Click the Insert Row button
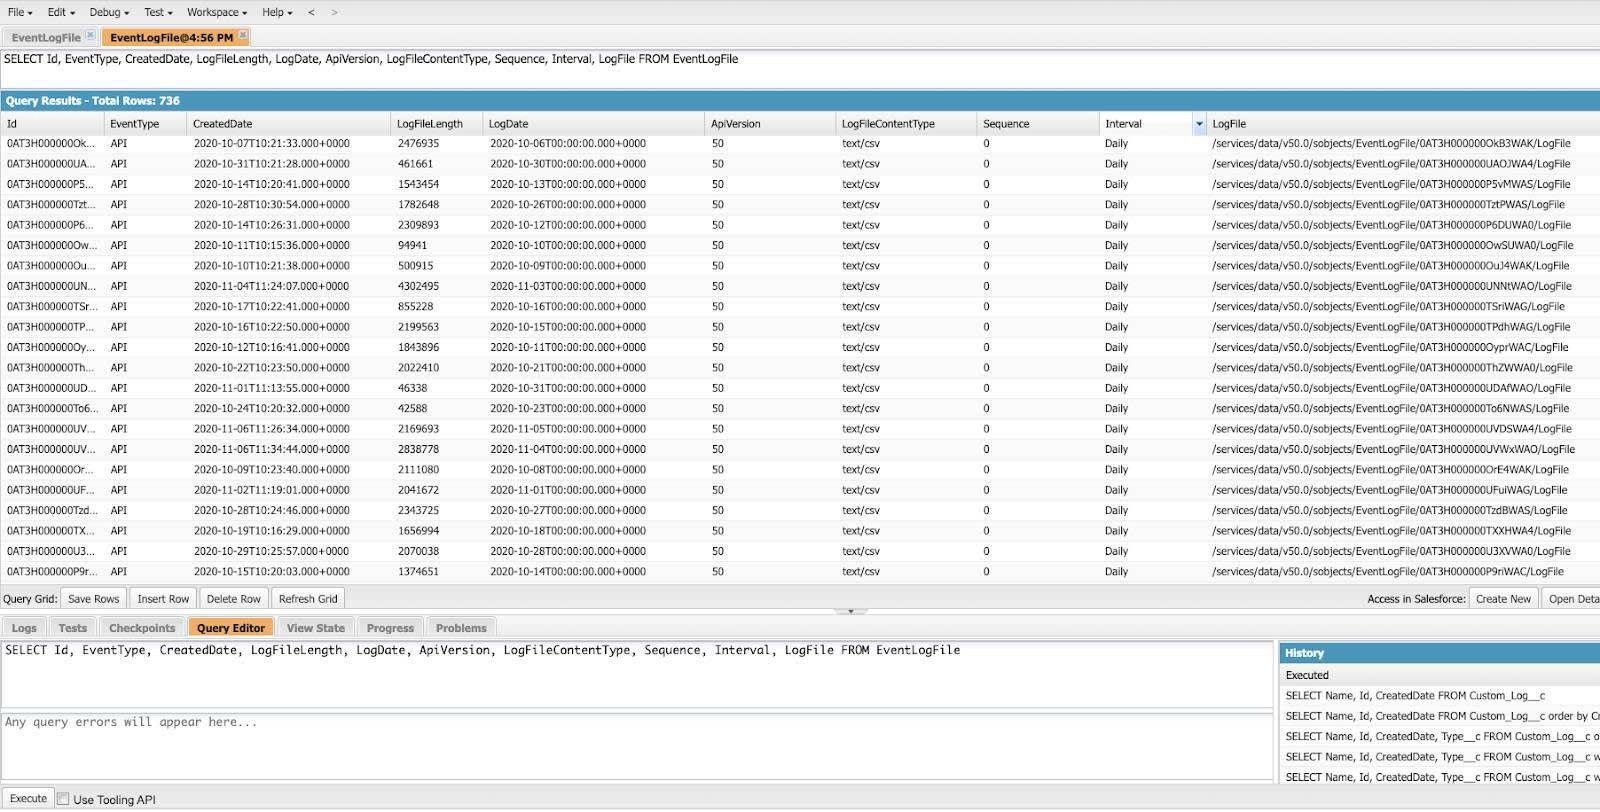 163,599
